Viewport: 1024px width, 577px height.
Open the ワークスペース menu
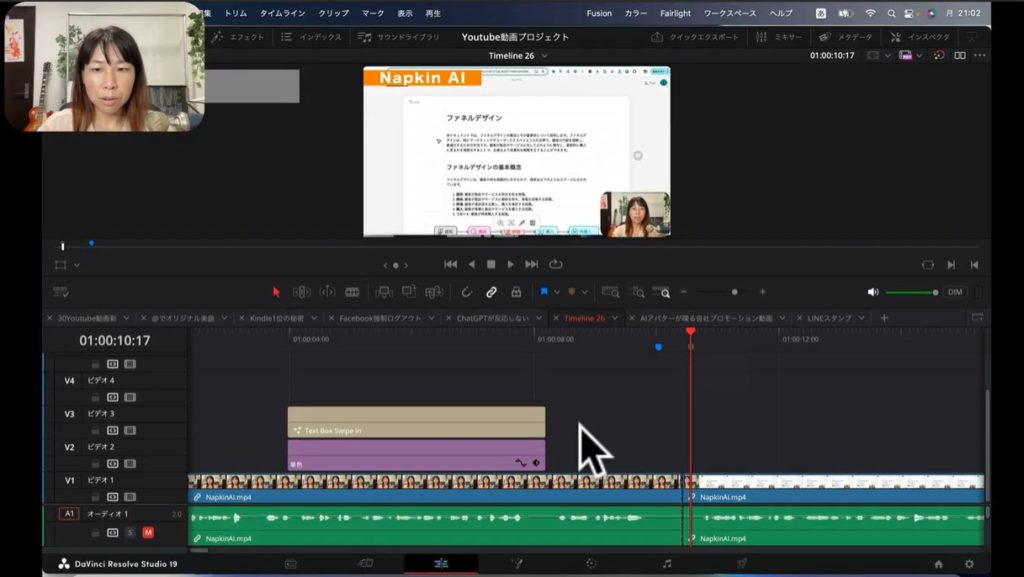[x=729, y=13]
